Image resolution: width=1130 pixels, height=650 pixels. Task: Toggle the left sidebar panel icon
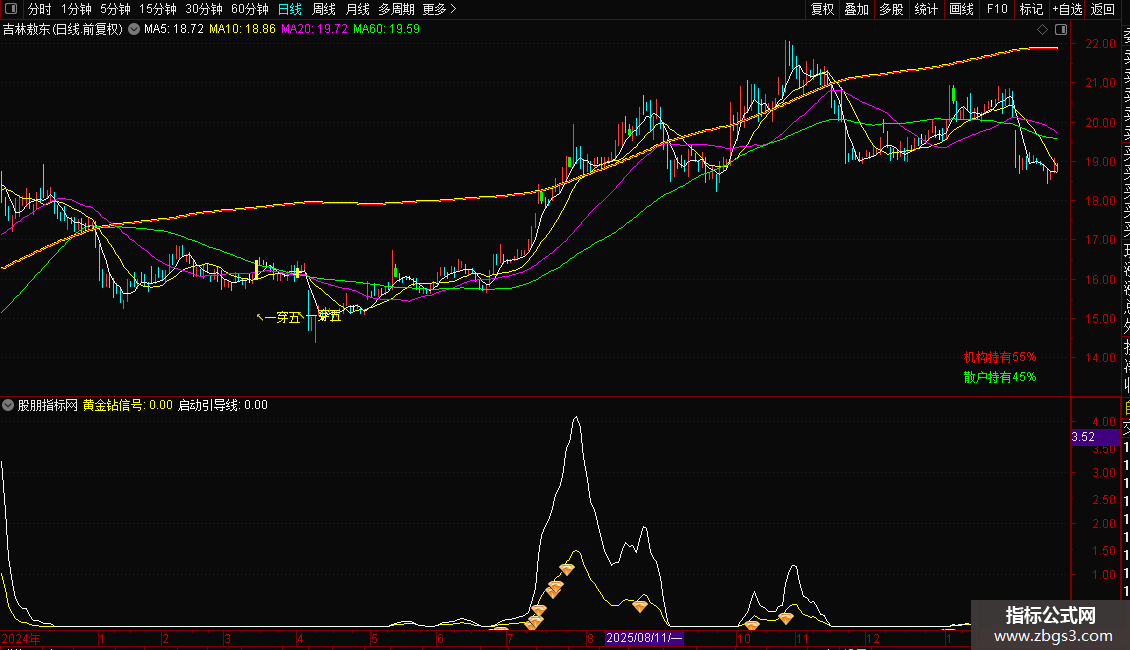(9, 9)
